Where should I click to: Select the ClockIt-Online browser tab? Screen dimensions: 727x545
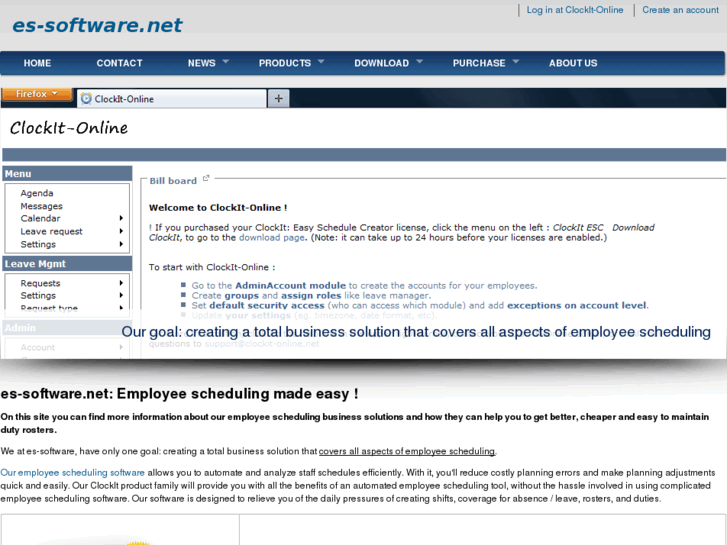click(x=172, y=98)
